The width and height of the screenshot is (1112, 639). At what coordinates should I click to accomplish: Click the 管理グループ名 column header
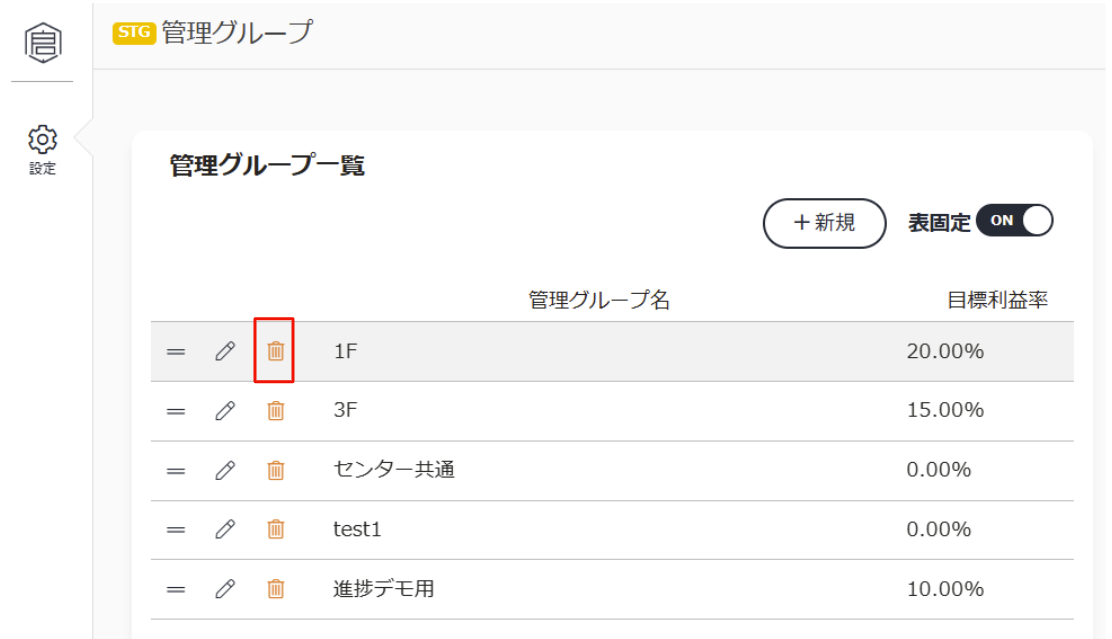point(599,300)
